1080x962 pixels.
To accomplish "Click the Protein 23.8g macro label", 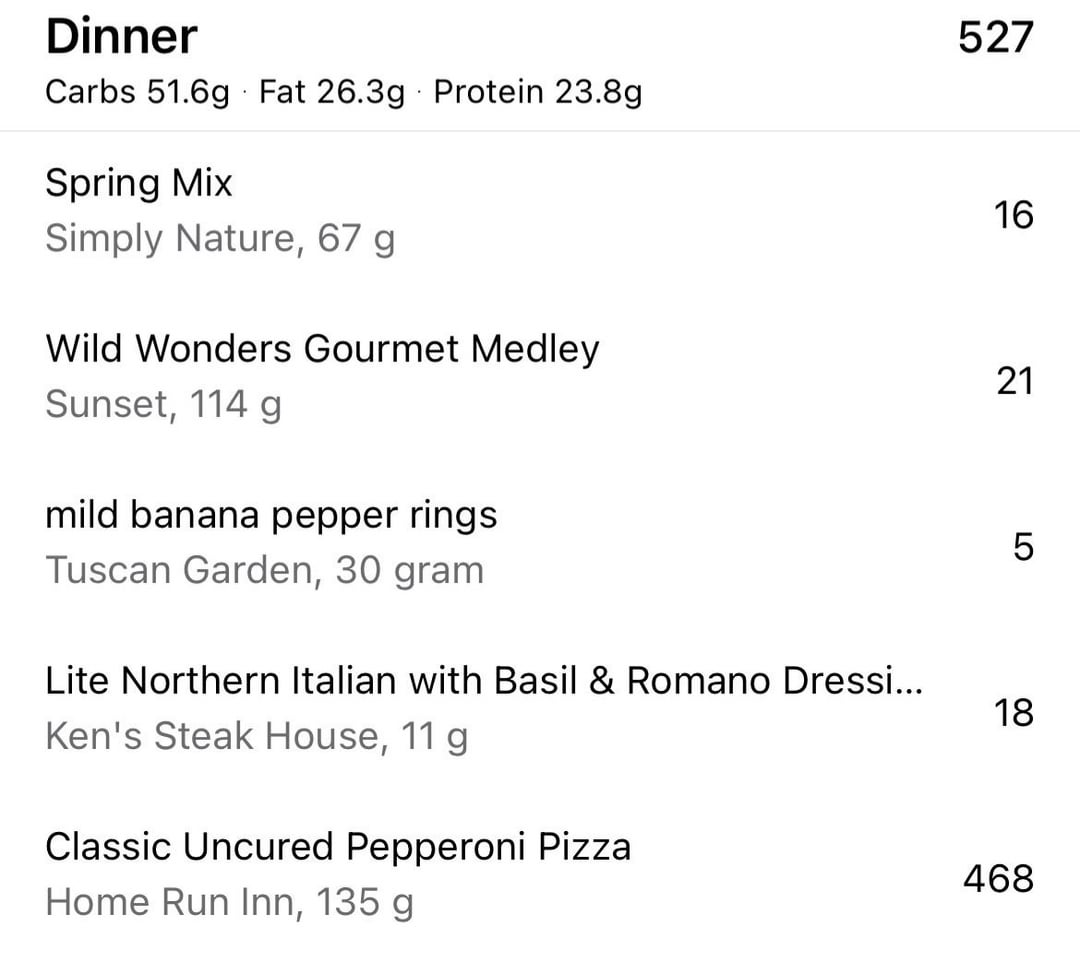I will click(538, 92).
